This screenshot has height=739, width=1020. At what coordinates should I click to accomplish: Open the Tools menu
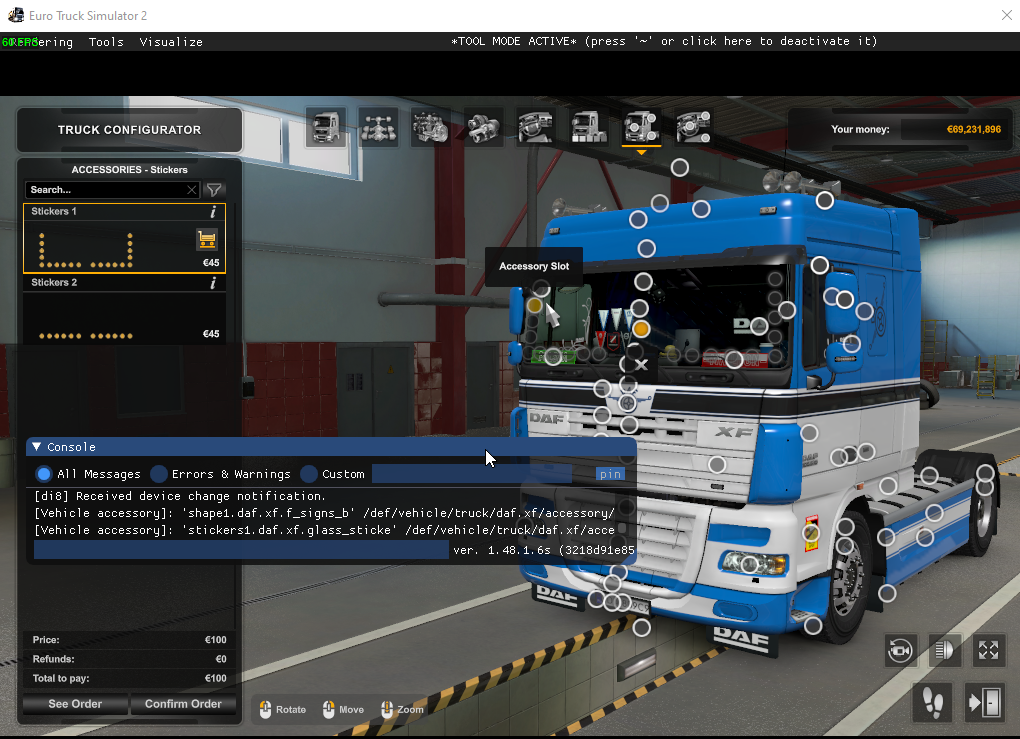tap(106, 42)
